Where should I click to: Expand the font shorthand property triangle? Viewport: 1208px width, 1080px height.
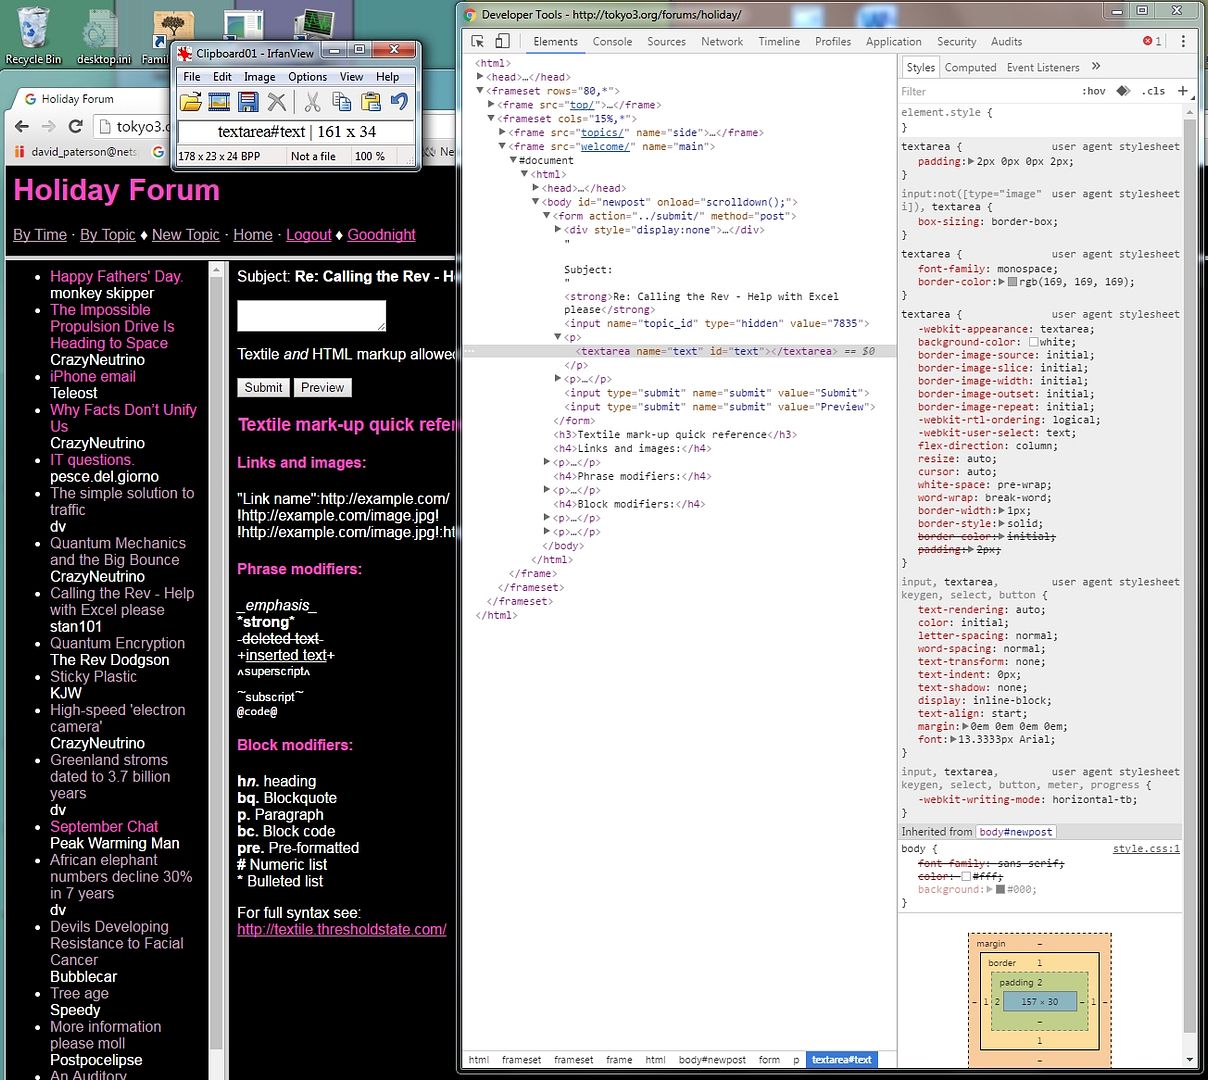(x=953, y=740)
